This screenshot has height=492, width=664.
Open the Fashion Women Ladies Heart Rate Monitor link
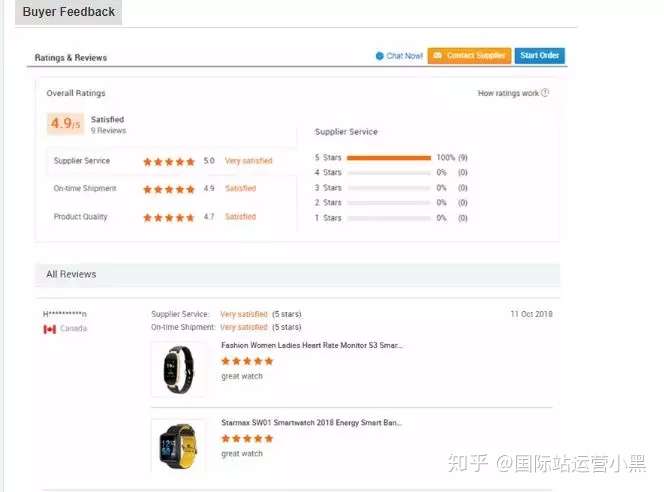(311, 346)
